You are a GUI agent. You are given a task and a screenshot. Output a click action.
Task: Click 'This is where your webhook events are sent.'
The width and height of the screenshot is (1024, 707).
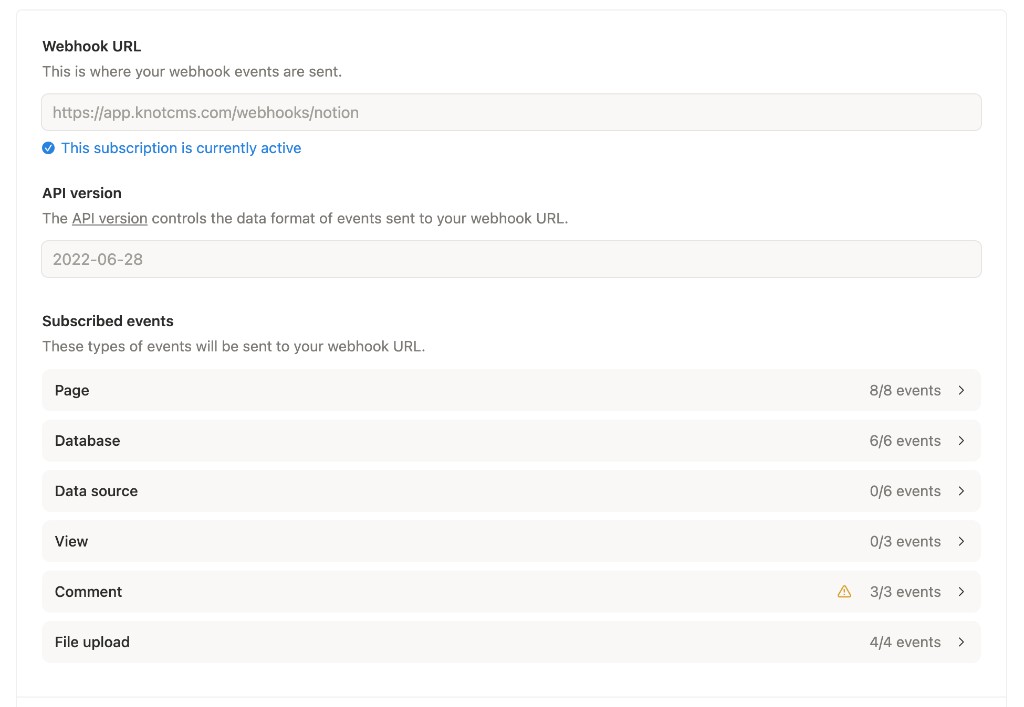(192, 72)
